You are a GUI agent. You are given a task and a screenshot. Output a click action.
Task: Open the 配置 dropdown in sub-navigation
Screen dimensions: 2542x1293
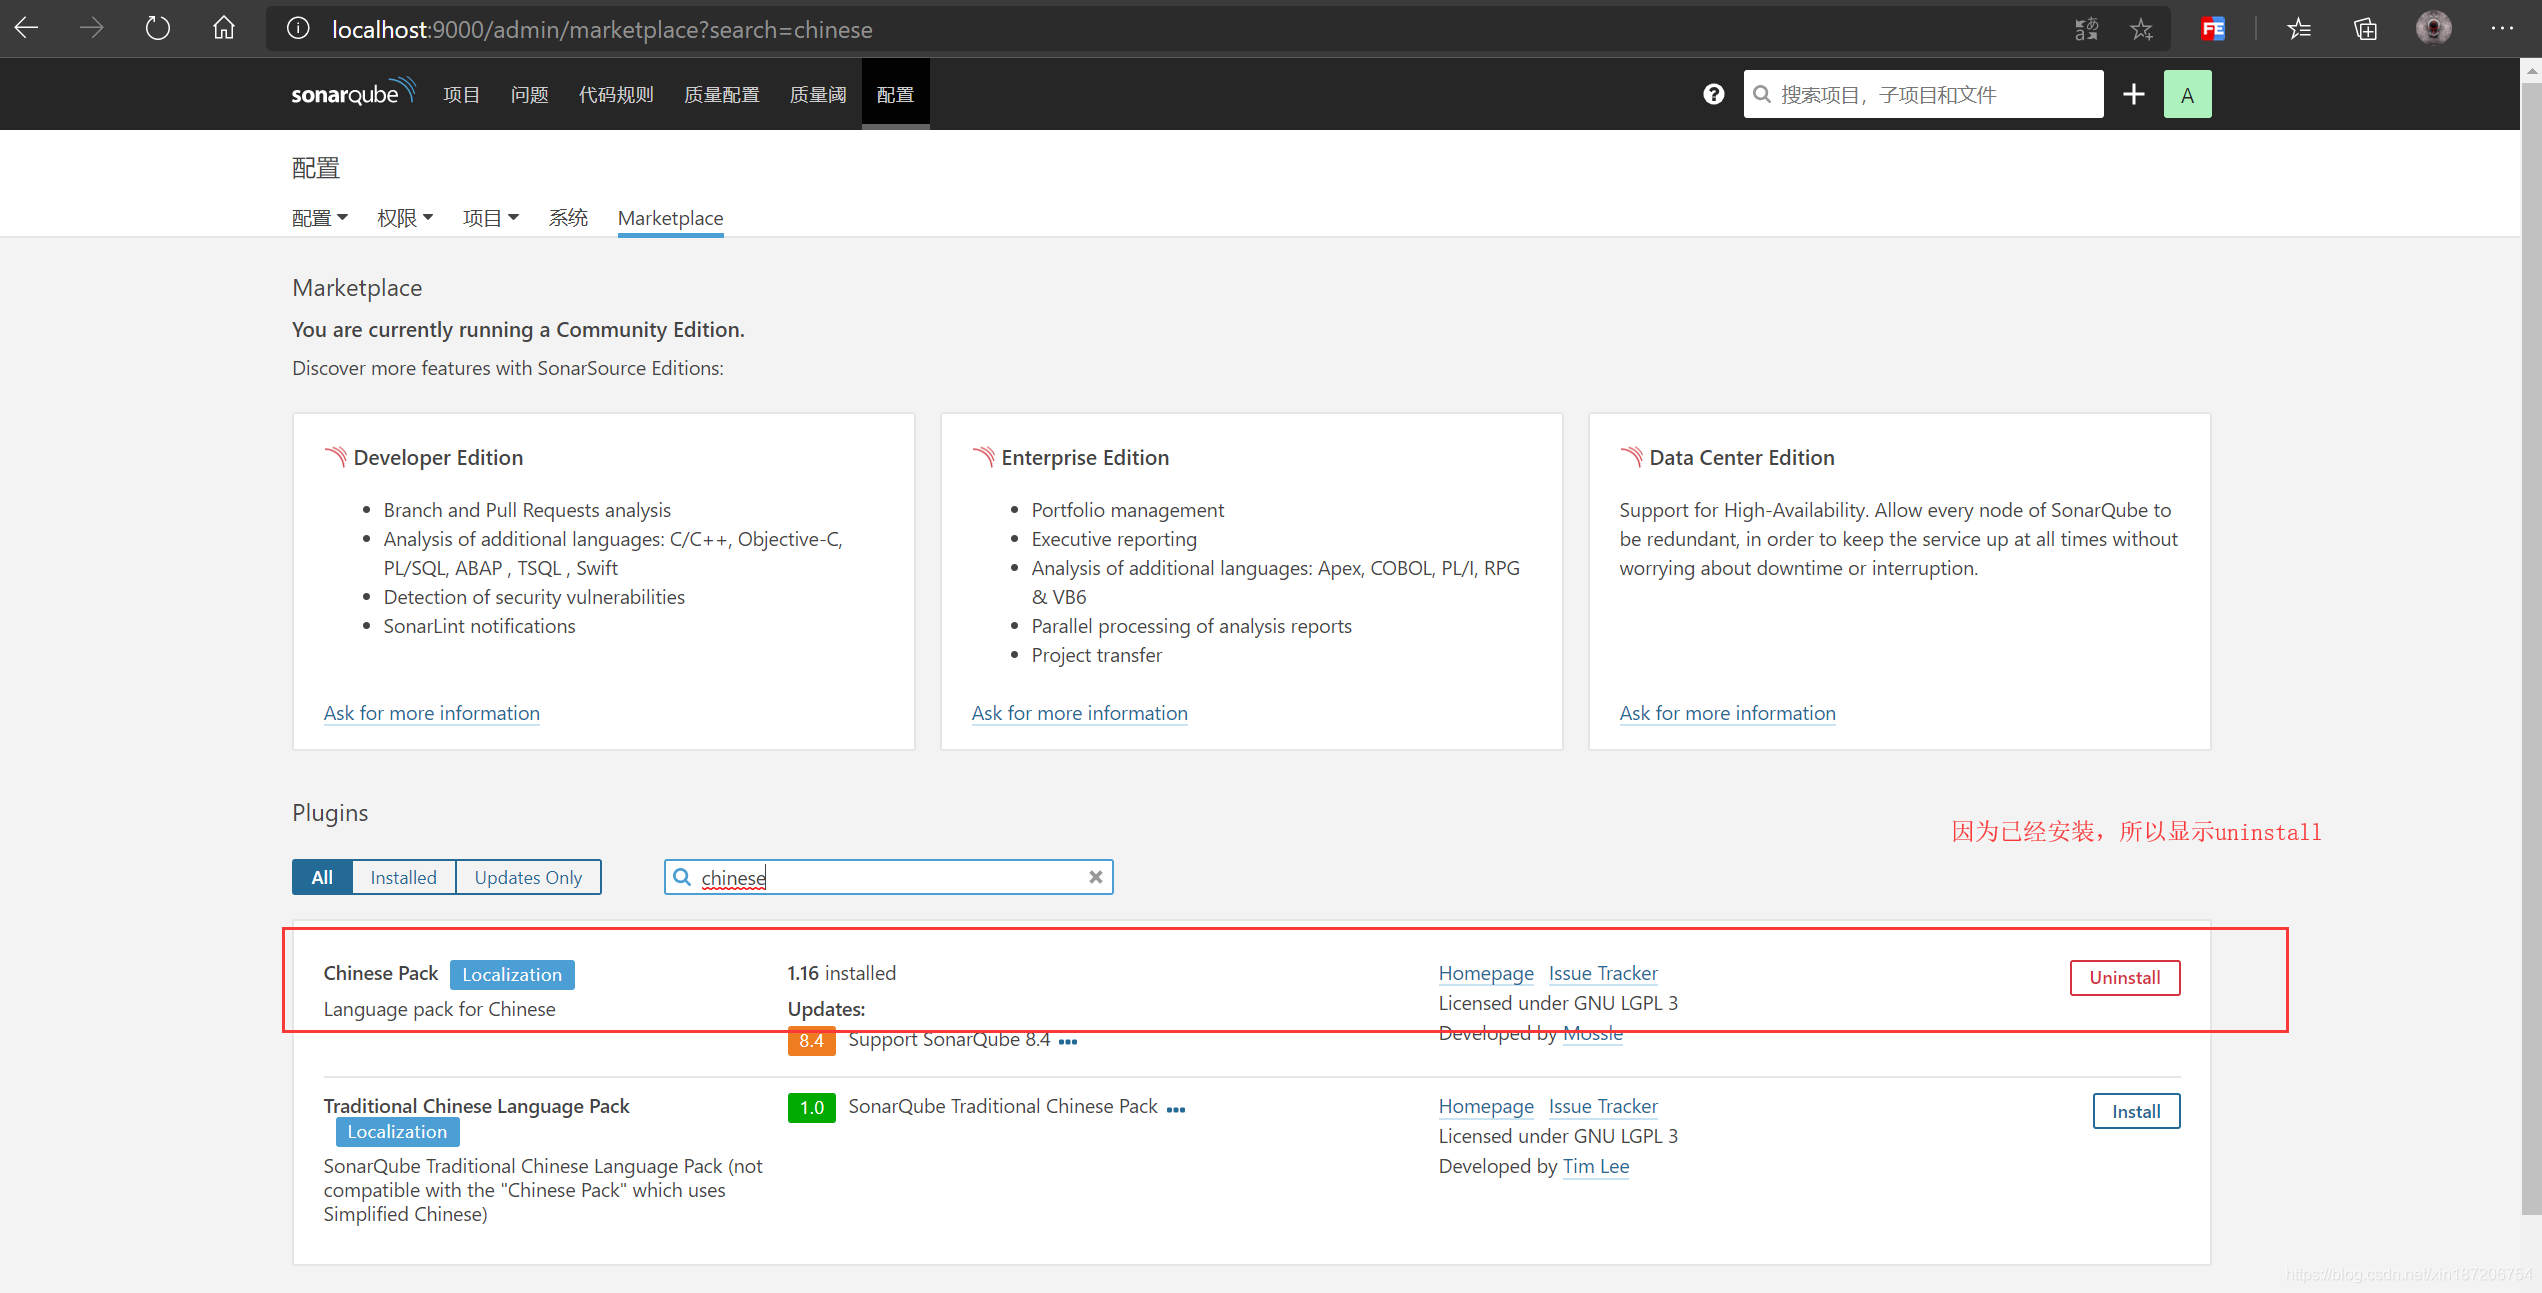point(320,218)
